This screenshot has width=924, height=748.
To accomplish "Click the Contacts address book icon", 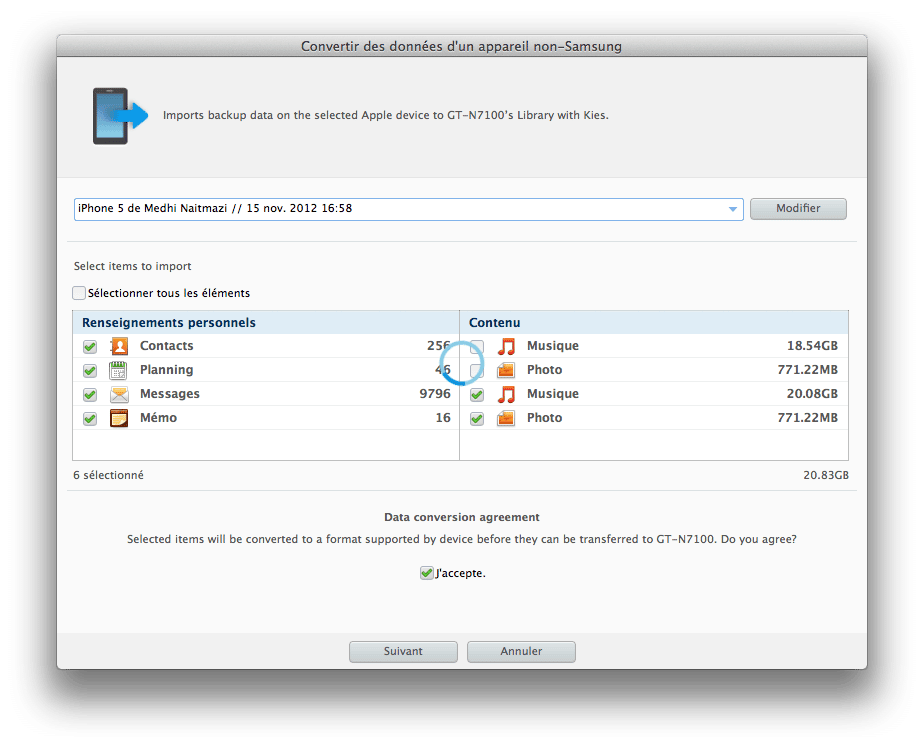I will point(119,346).
